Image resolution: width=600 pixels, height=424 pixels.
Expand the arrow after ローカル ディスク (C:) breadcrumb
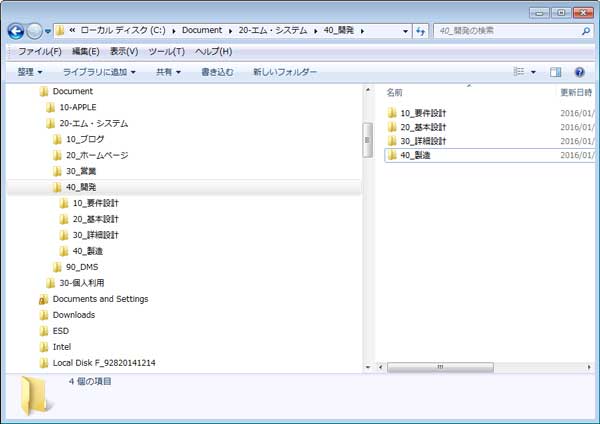(174, 31)
